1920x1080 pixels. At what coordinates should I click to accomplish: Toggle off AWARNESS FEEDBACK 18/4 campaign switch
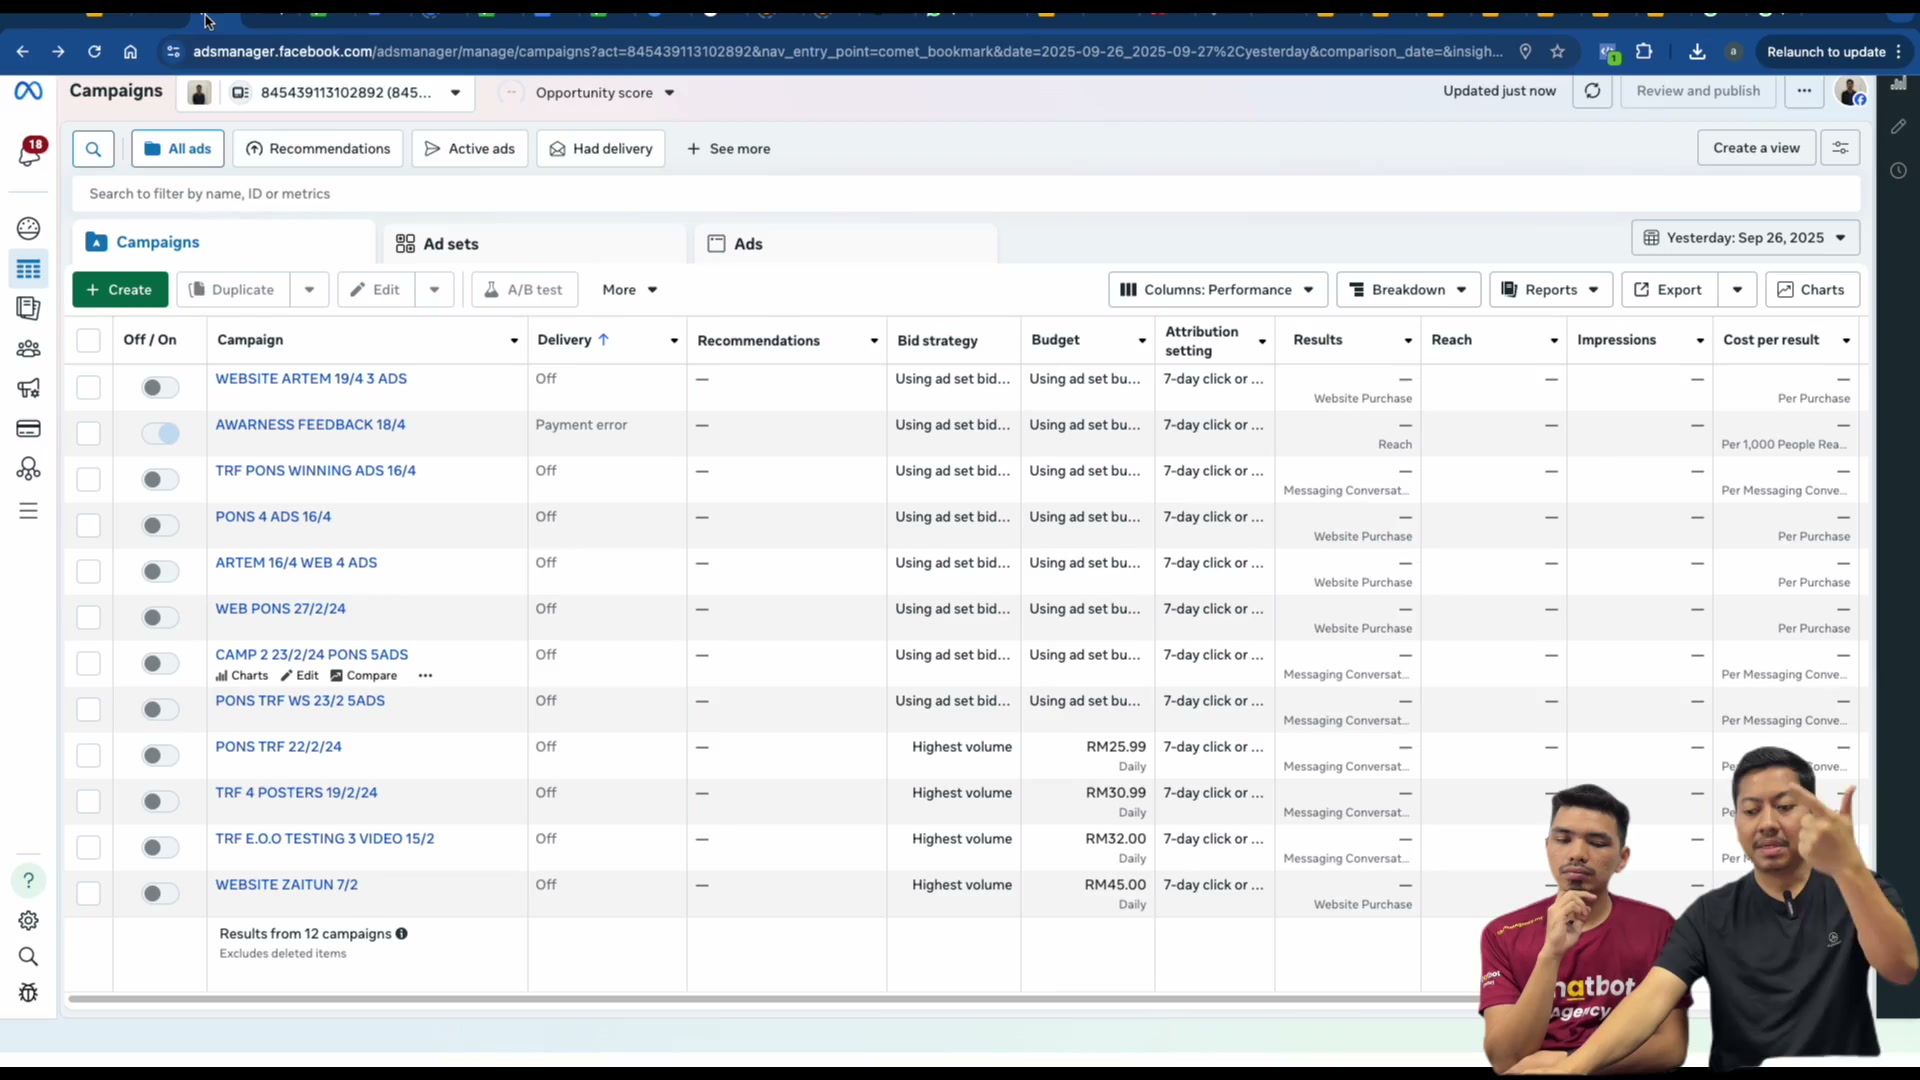pos(160,433)
